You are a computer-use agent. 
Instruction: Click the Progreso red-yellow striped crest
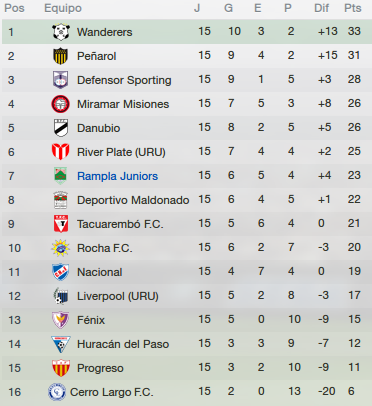point(61,368)
